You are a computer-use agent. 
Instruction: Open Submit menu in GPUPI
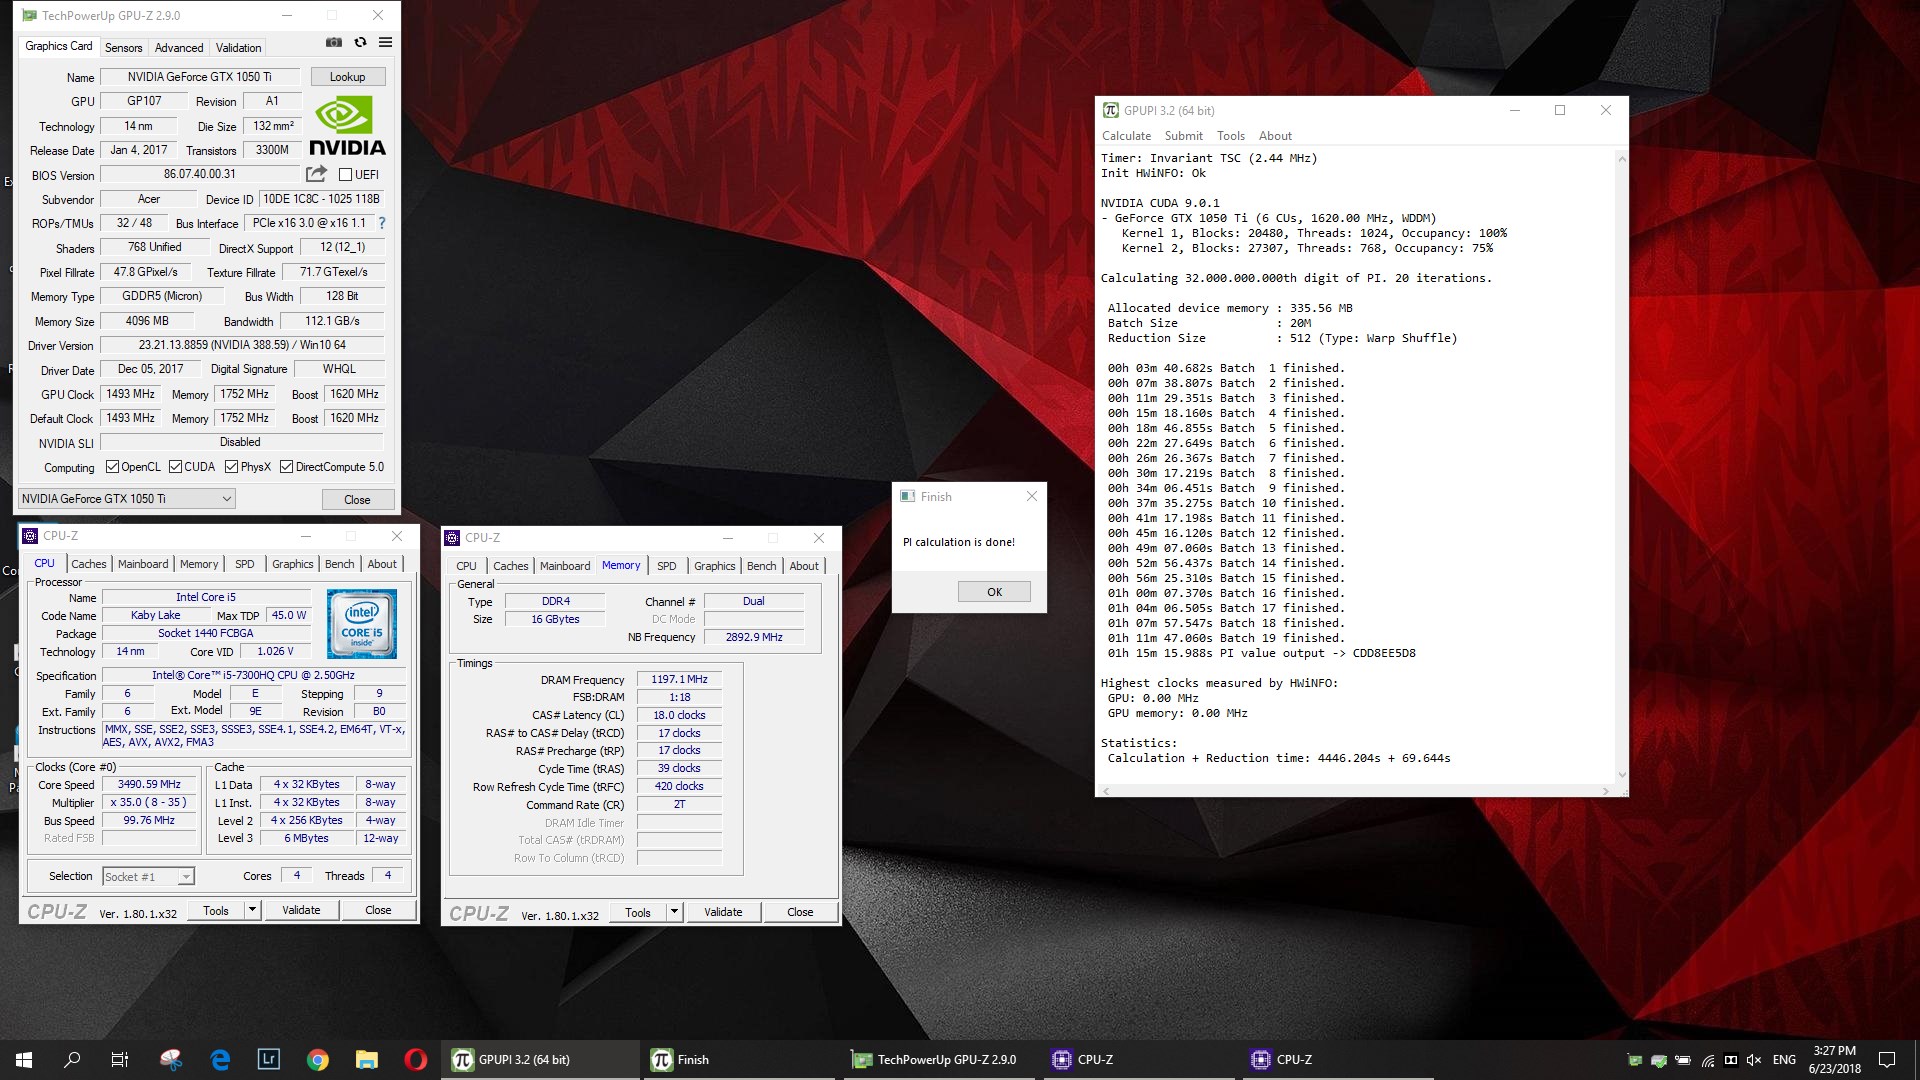point(1183,136)
